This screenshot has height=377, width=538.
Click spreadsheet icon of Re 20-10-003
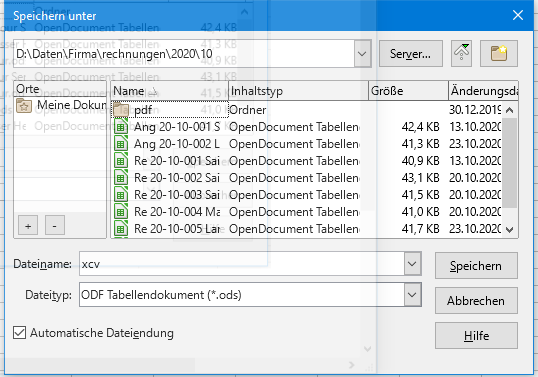[x=121, y=195]
